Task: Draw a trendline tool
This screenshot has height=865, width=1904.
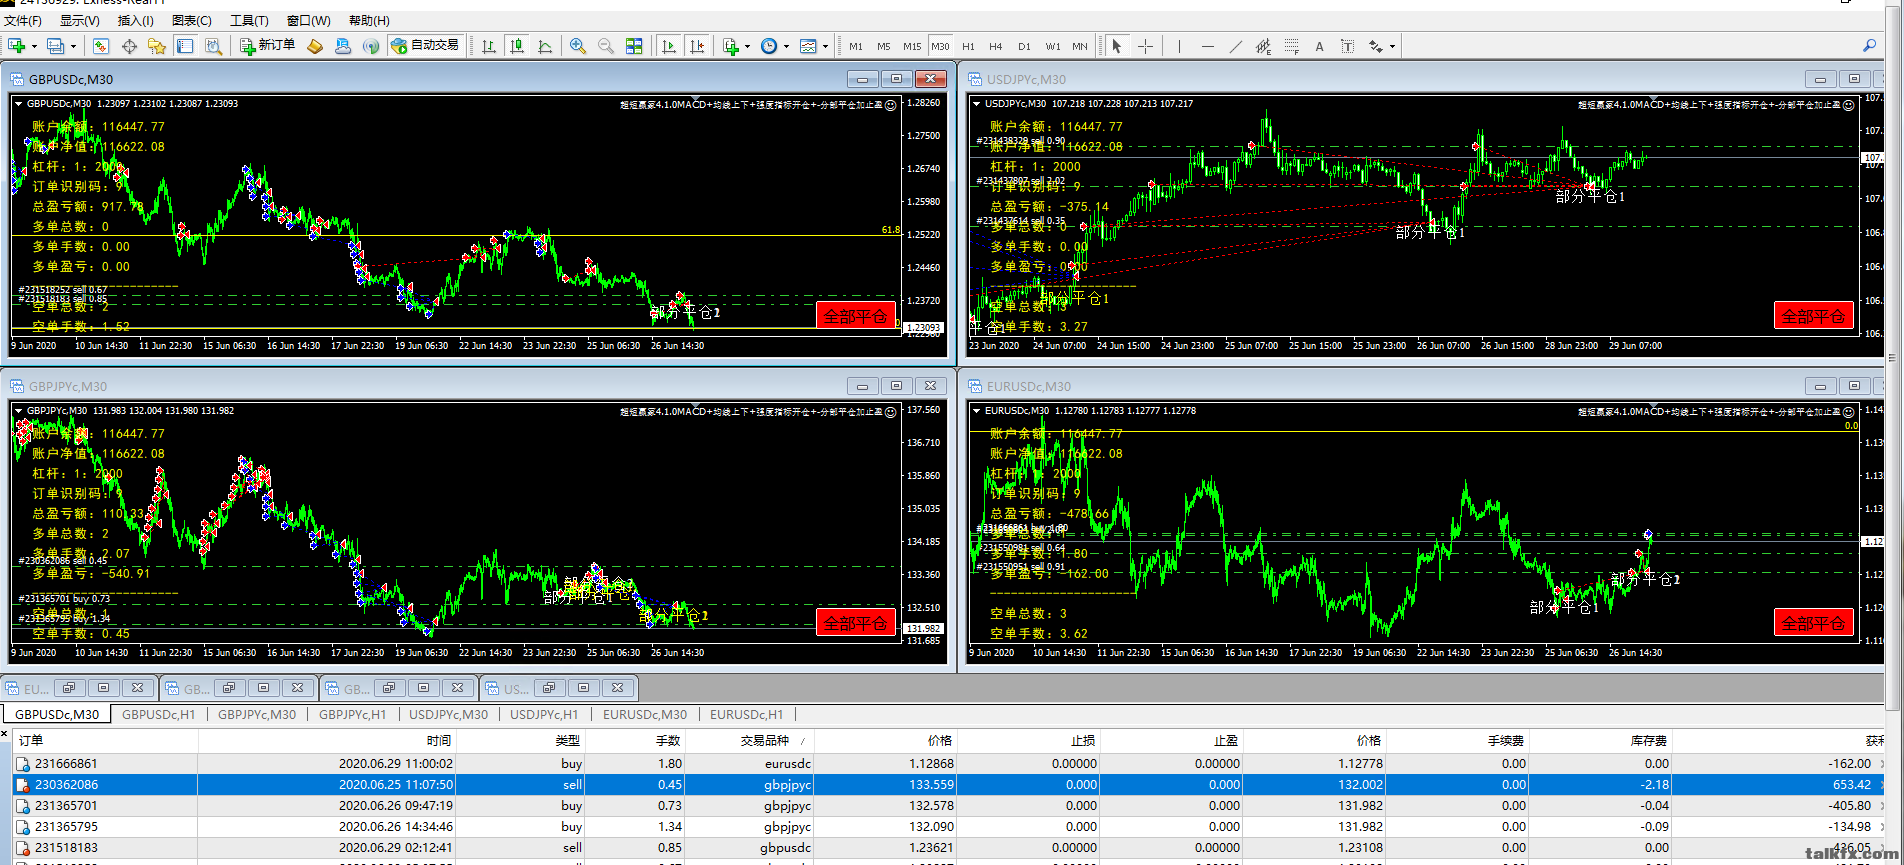Action: (1236, 46)
